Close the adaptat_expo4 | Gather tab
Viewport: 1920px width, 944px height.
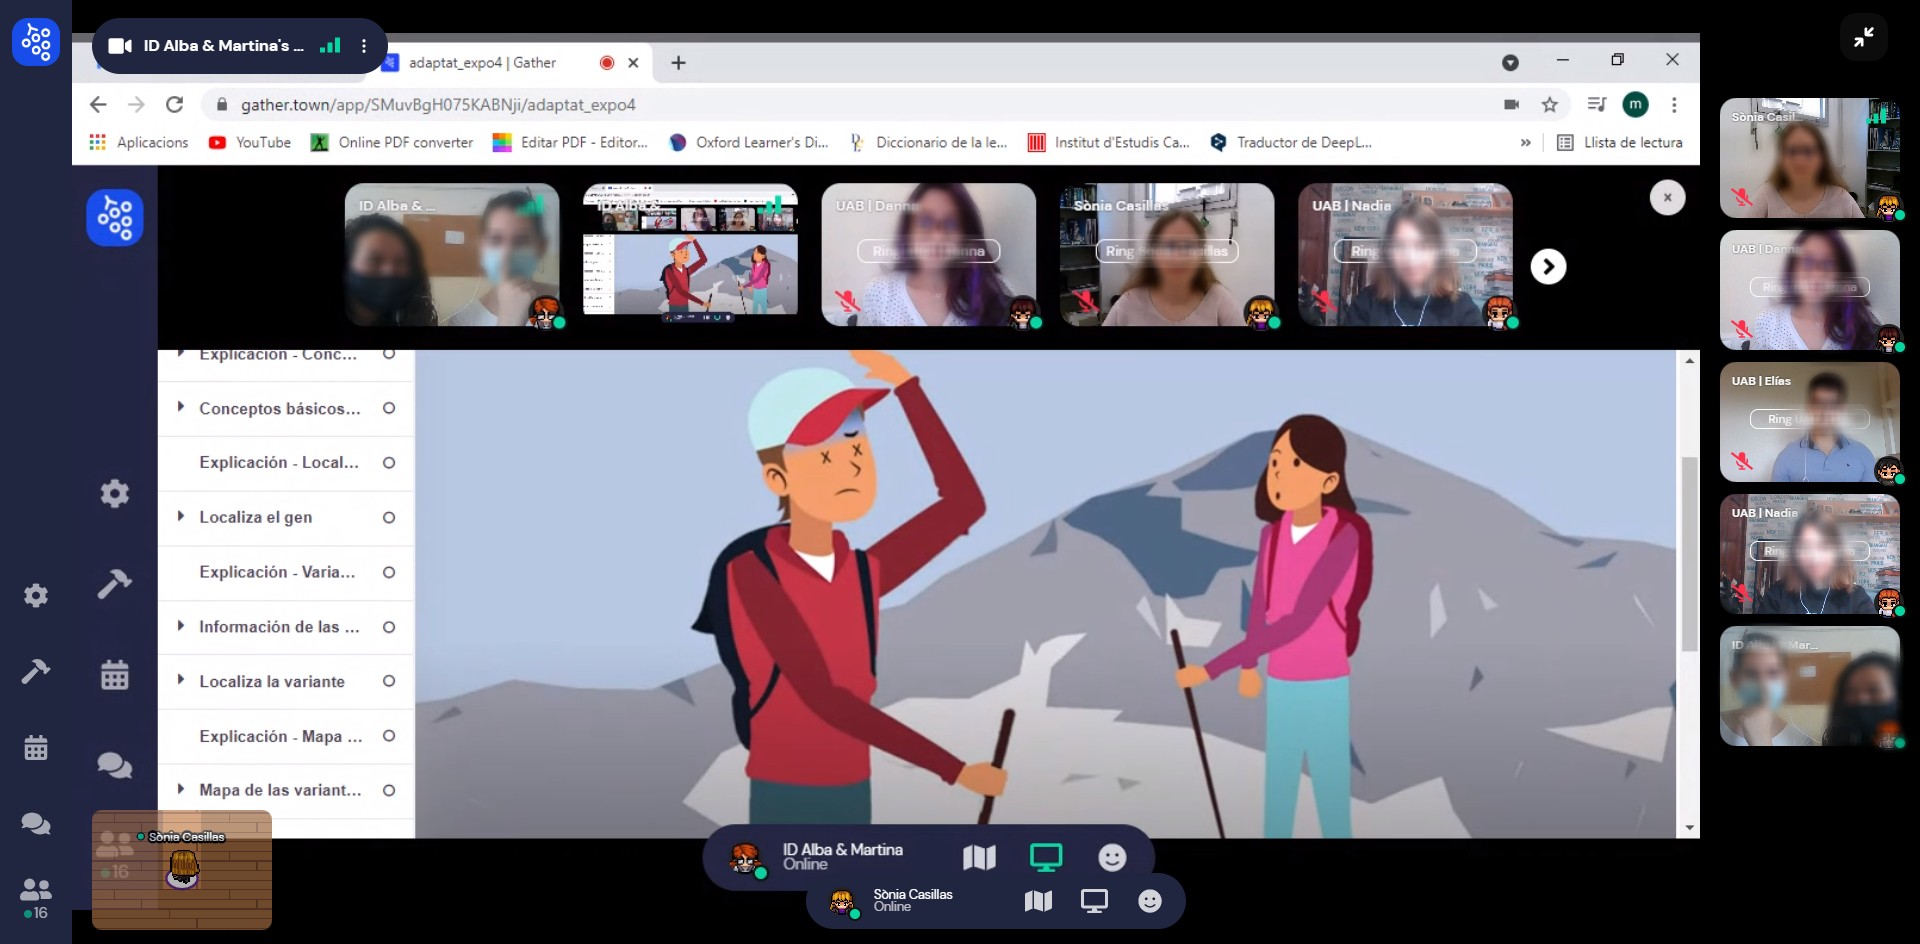pos(633,63)
